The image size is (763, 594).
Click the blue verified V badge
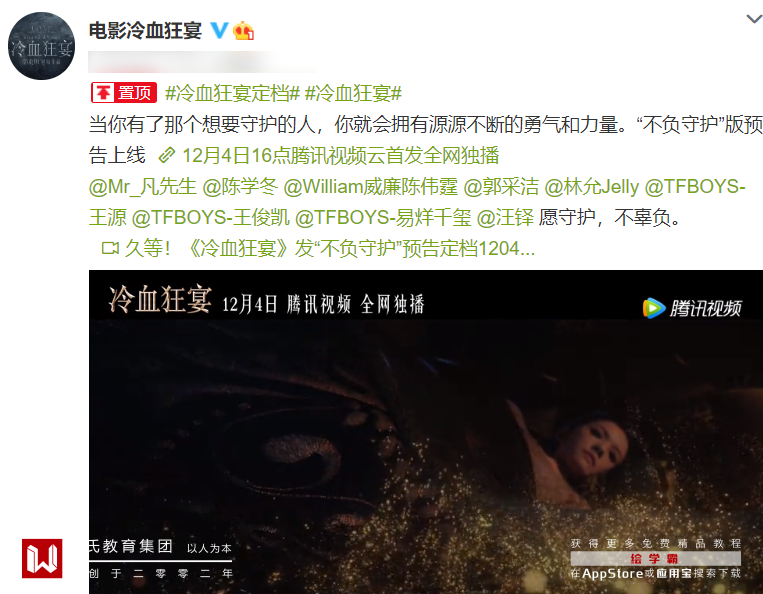click(219, 31)
